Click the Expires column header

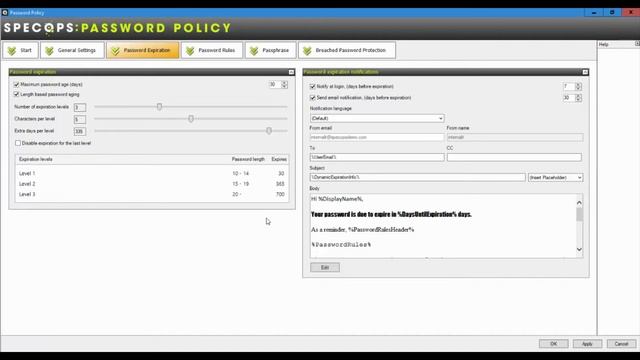(279, 159)
